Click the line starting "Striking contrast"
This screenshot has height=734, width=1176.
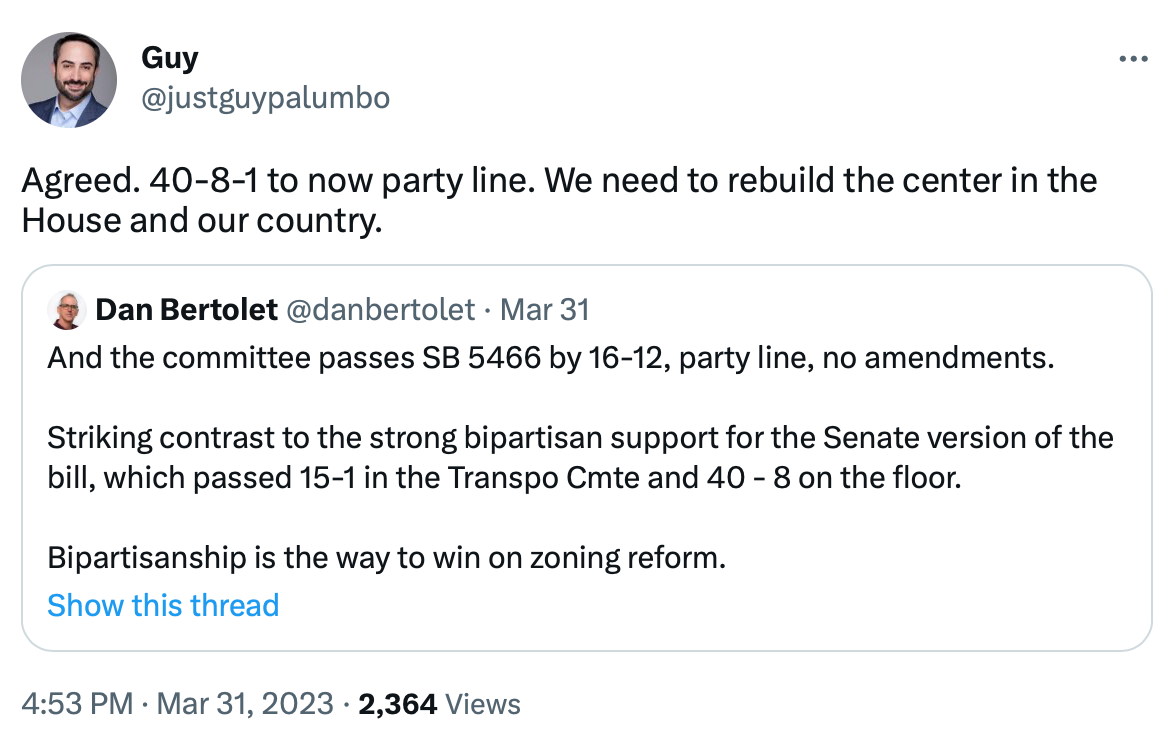(x=580, y=438)
